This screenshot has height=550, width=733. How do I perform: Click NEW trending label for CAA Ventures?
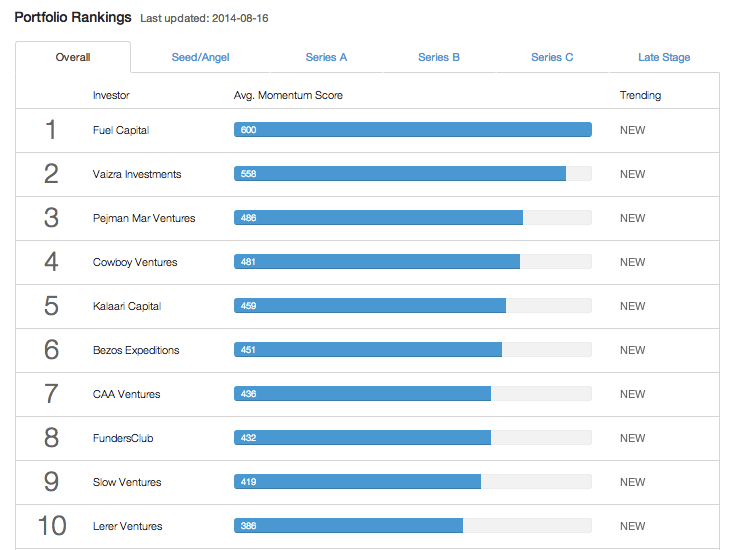pos(632,394)
